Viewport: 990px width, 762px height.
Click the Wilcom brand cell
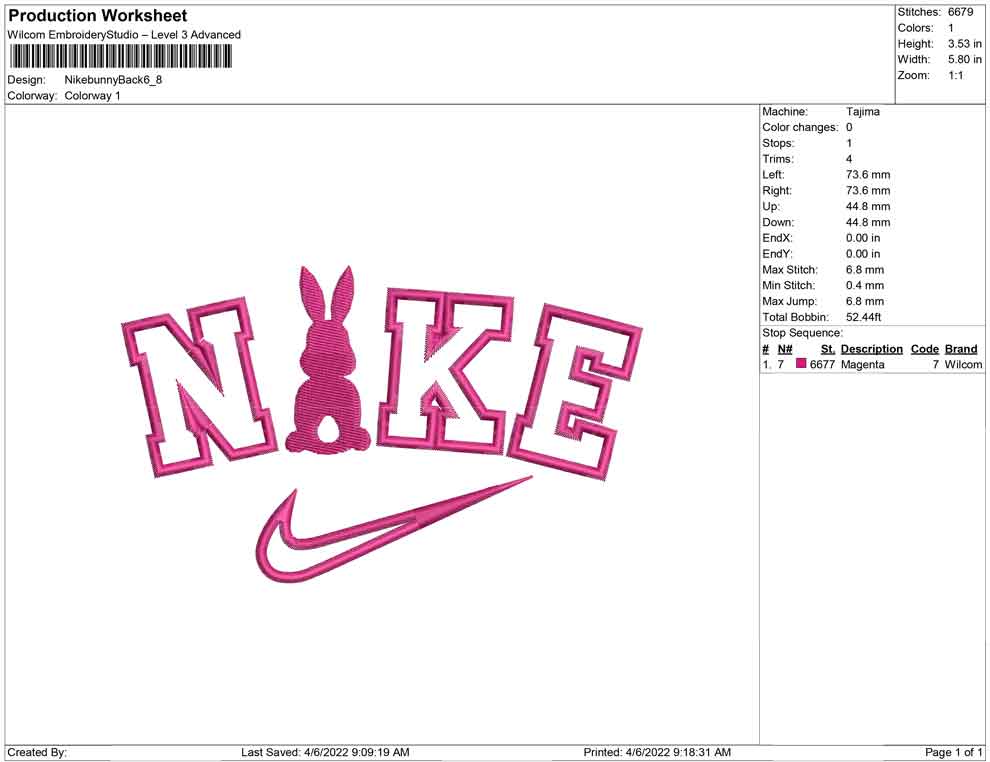(963, 364)
